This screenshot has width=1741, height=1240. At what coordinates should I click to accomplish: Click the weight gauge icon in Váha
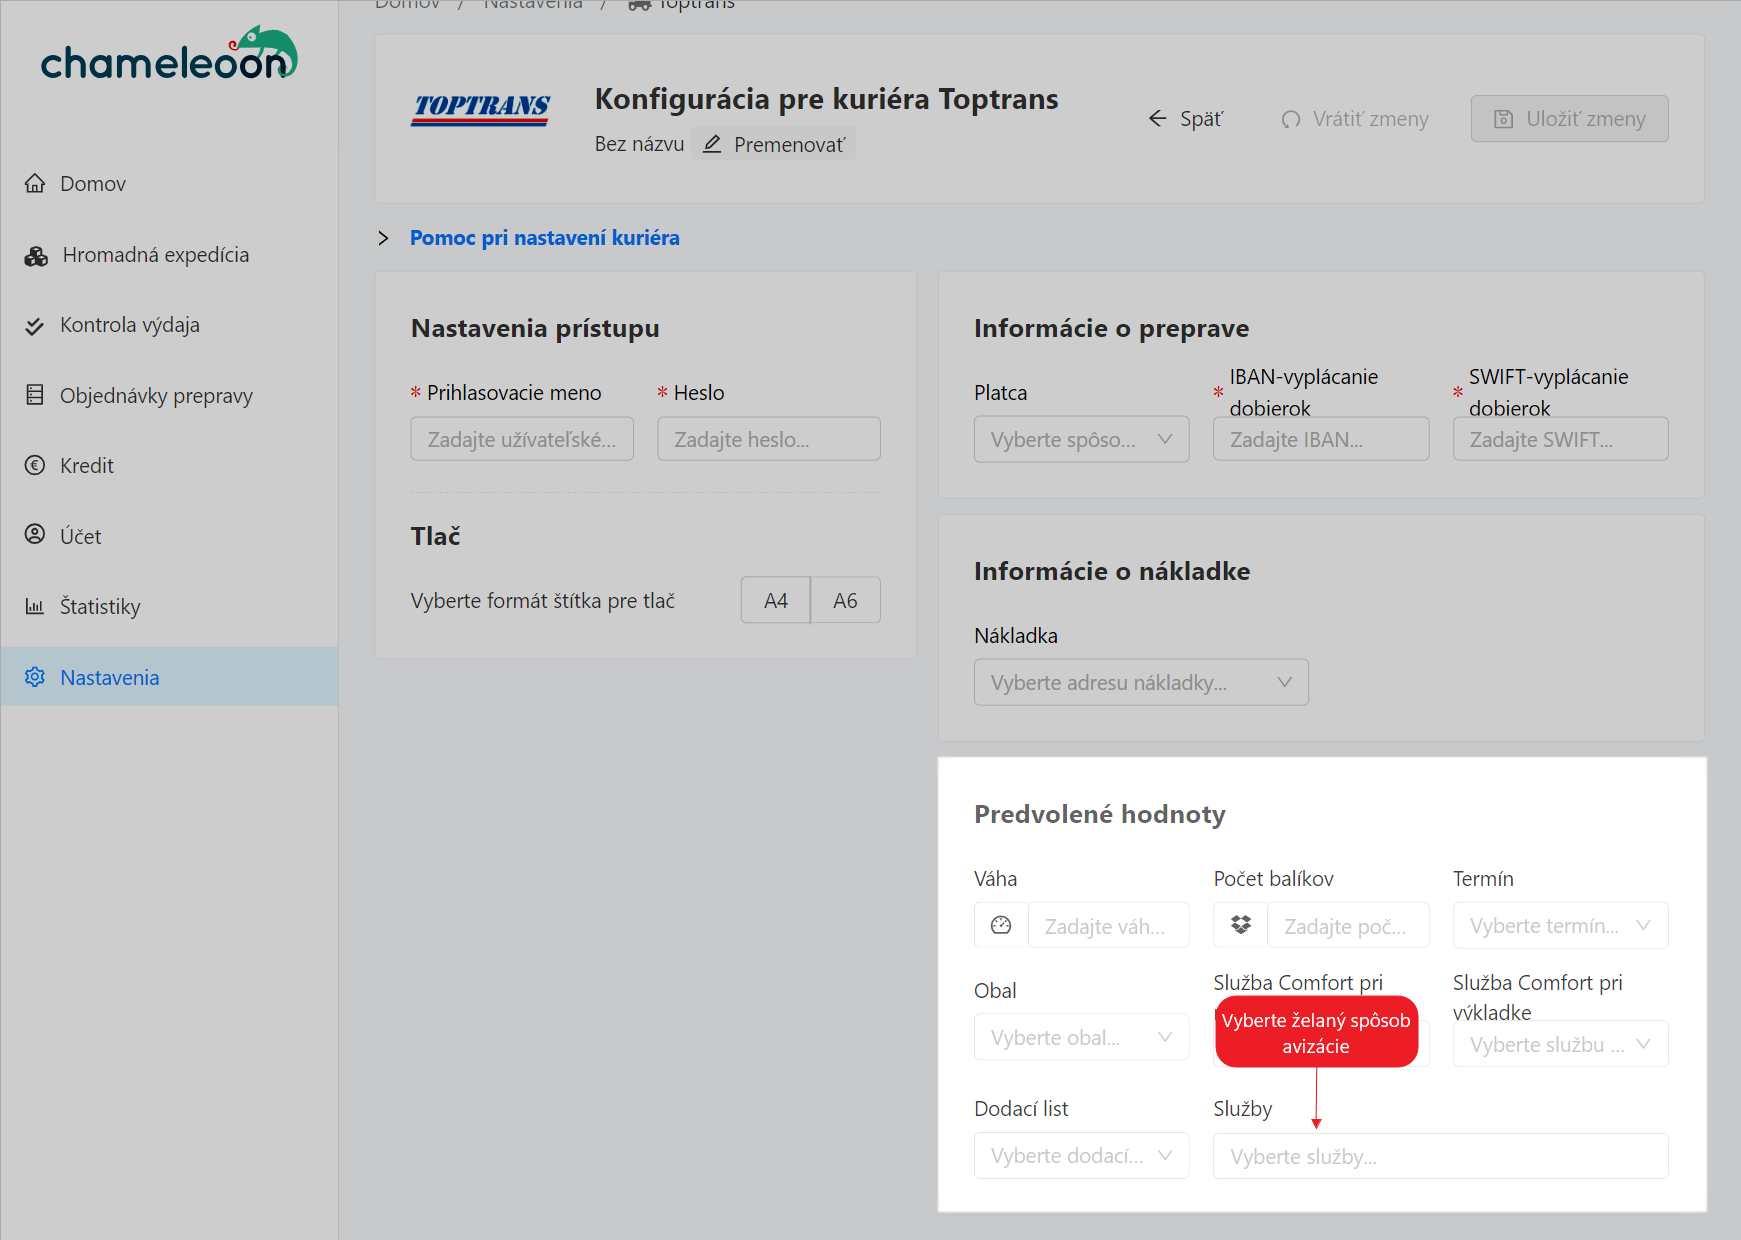[1001, 925]
